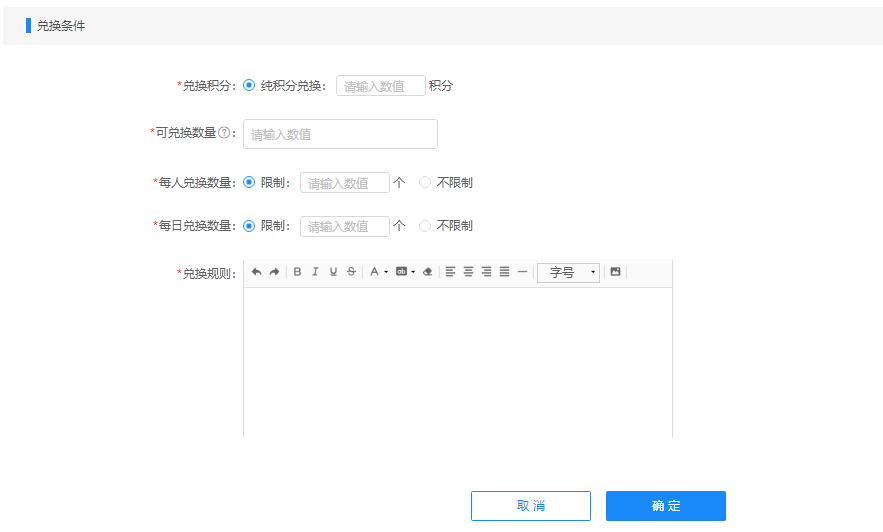Toggle italic formatting
883x532 pixels.
pyautogui.click(x=315, y=272)
